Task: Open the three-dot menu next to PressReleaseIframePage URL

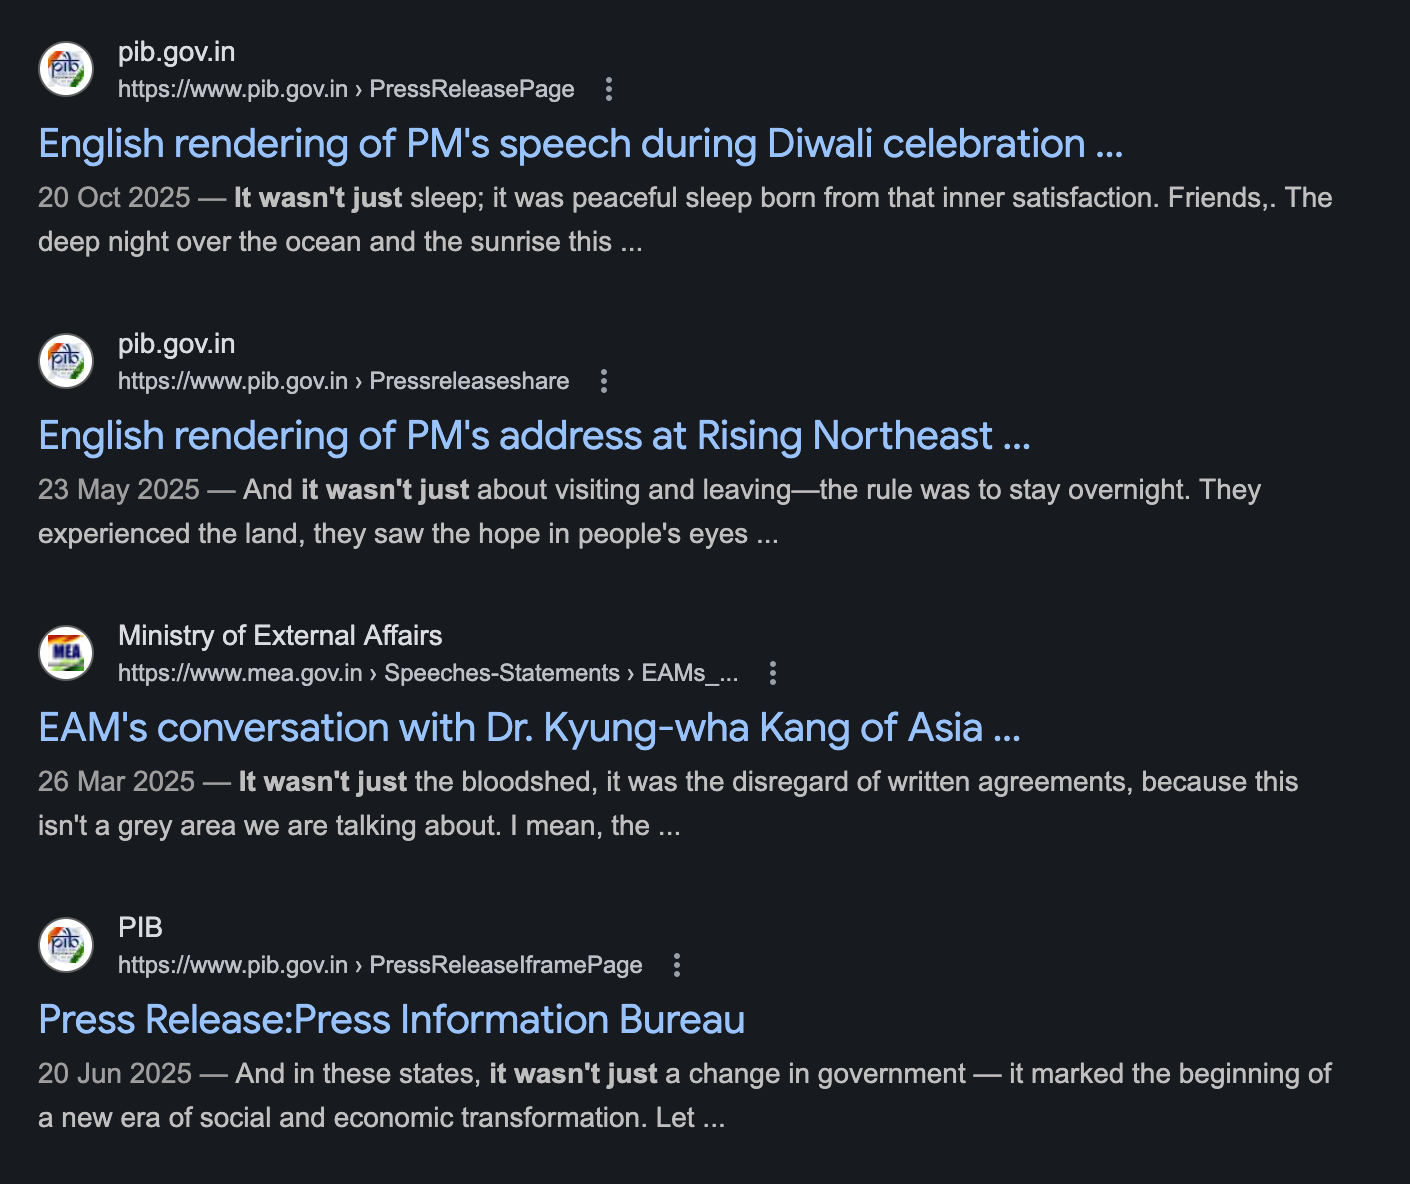Action: pos(677,965)
